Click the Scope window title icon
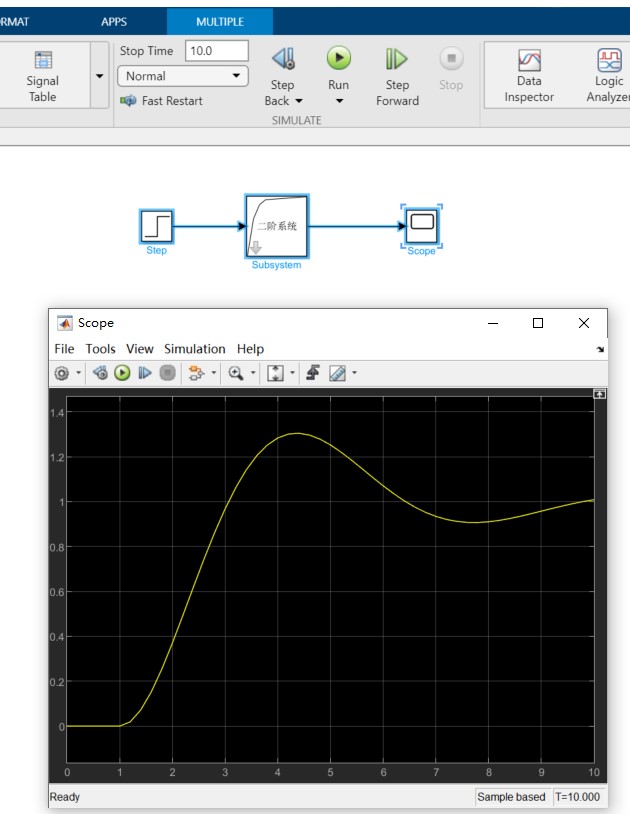 tap(65, 323)
